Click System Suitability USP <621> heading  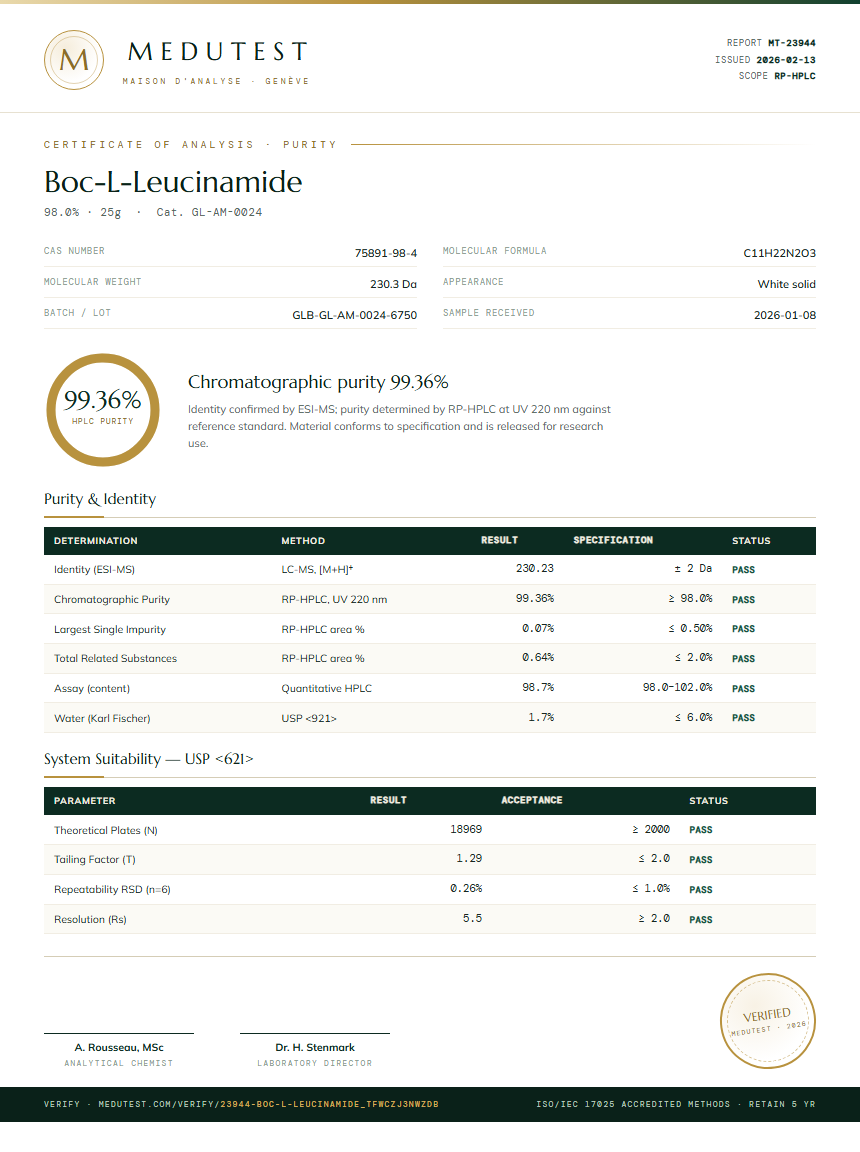coord(148,759)
